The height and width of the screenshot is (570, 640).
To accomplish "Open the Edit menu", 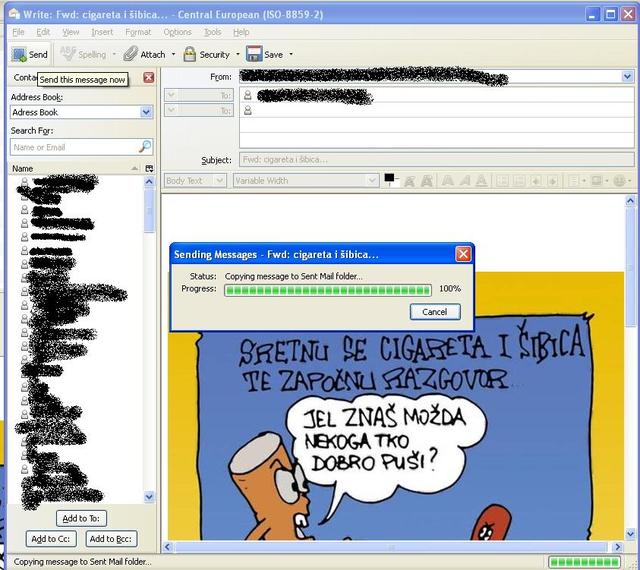I will point(43,32).
